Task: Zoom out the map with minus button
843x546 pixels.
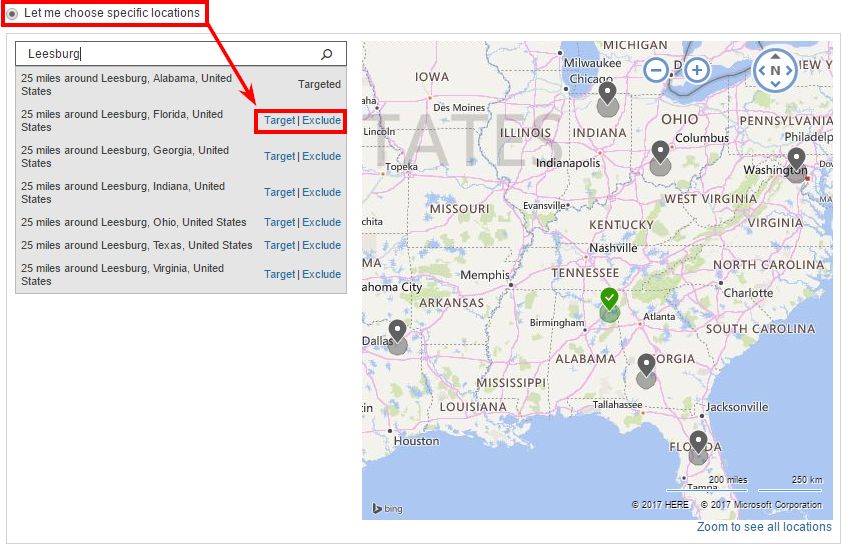Action: (656, 70)
